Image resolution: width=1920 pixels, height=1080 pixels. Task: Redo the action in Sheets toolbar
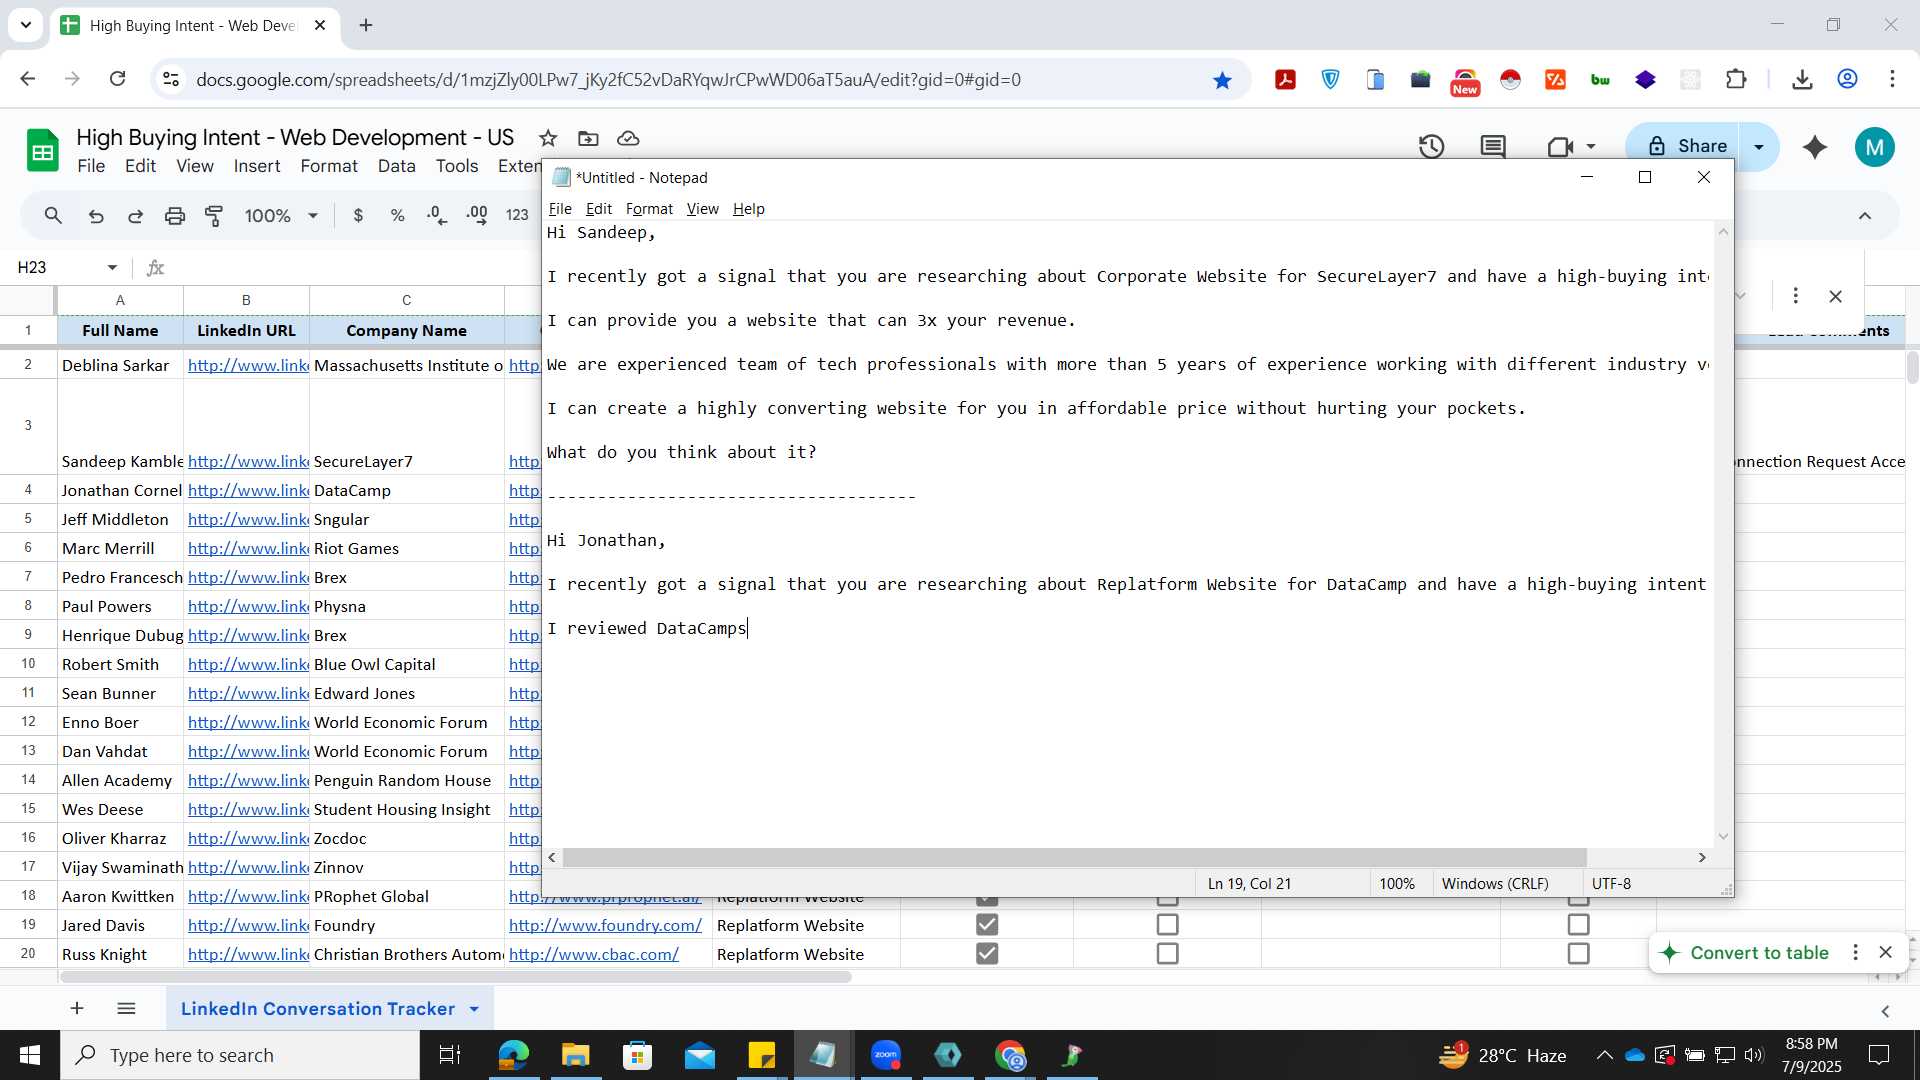tap(135, 215)
